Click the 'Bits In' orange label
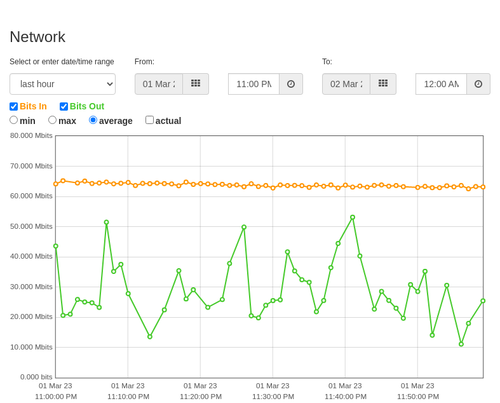Image resolution: width=500 pixels, height=403 pixels. coord(33,106)
